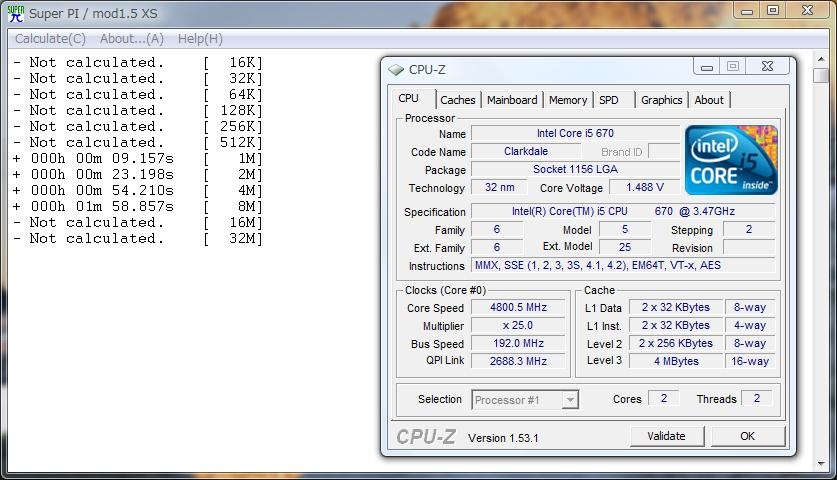Screen dimensions: 837x480
Task: Click the 16K Not calculated line
Action: 138,62
